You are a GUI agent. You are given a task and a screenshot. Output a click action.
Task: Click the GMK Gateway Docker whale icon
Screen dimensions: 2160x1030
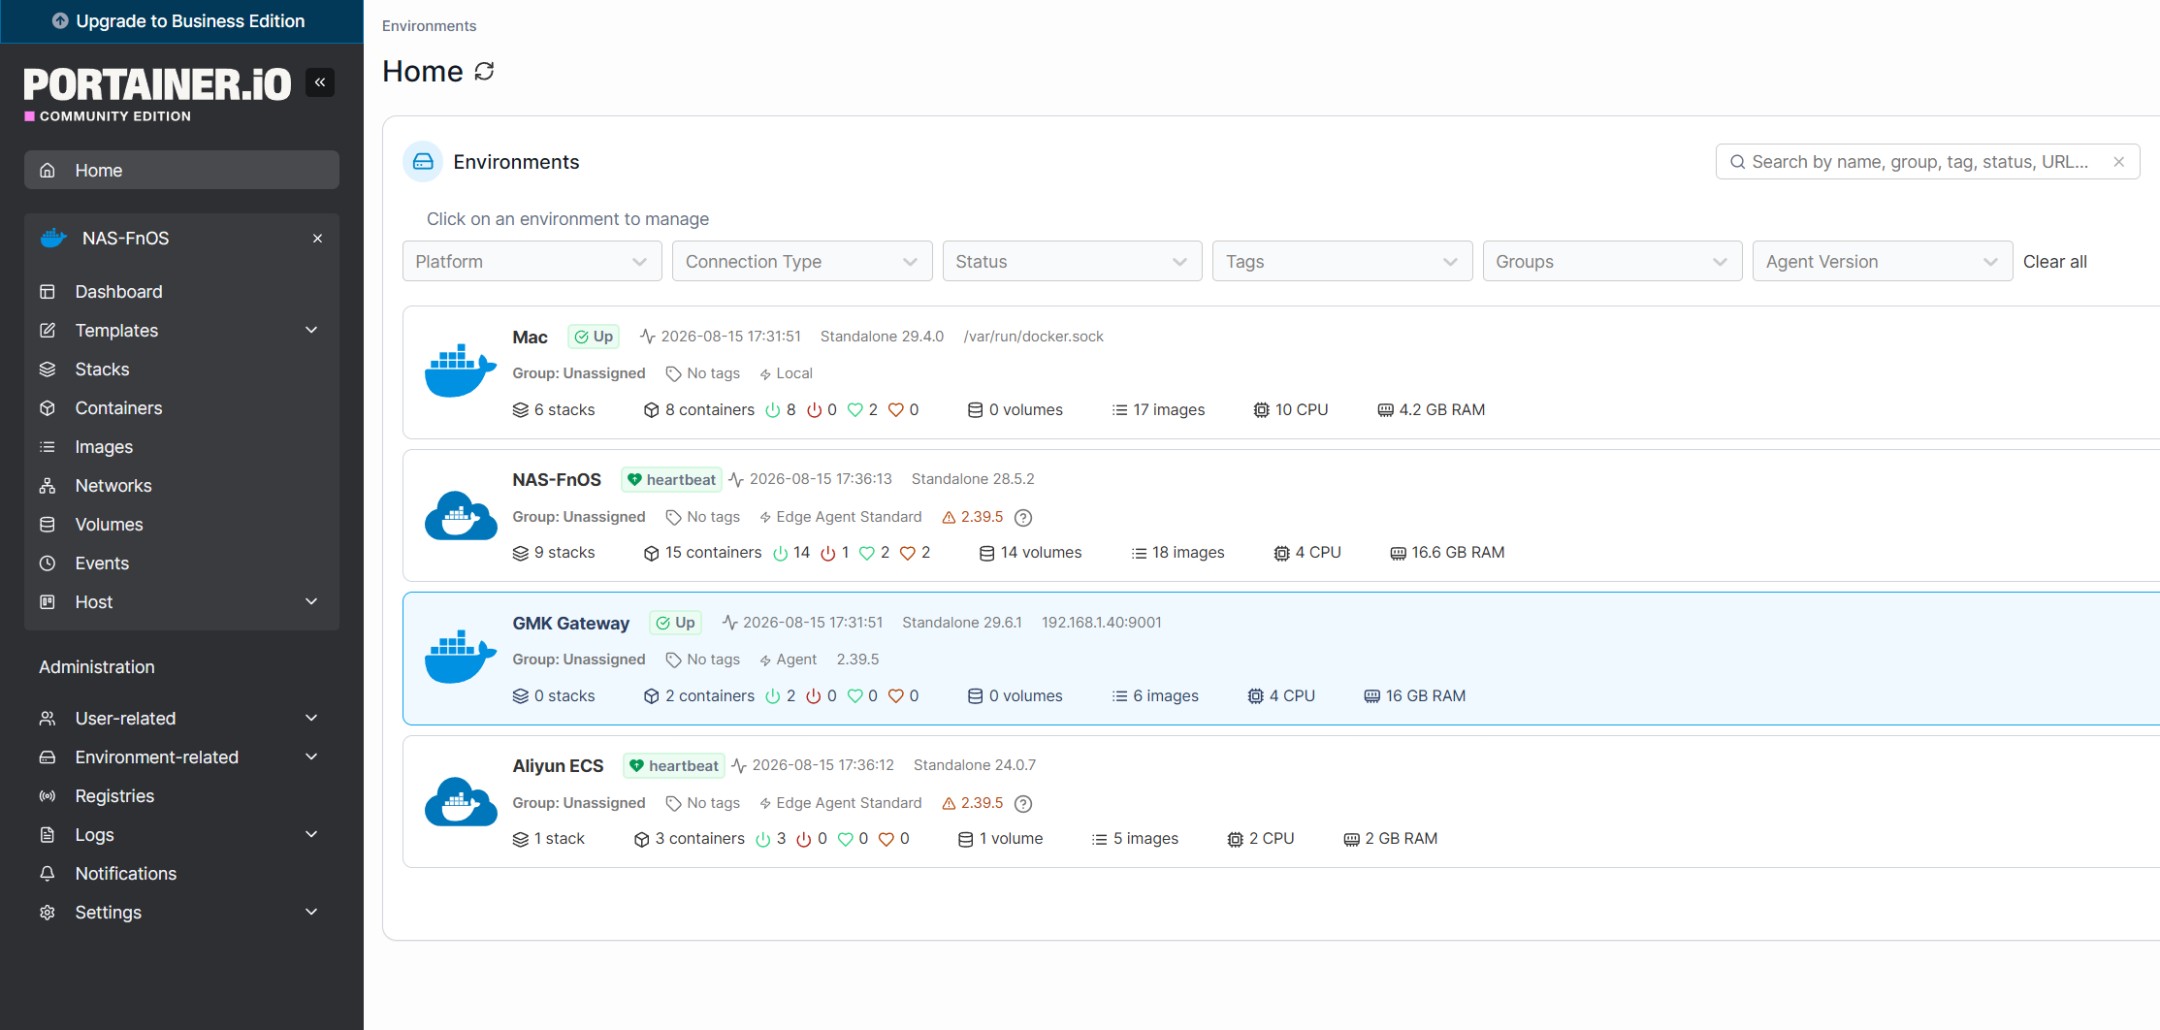(x=460, y=657)
